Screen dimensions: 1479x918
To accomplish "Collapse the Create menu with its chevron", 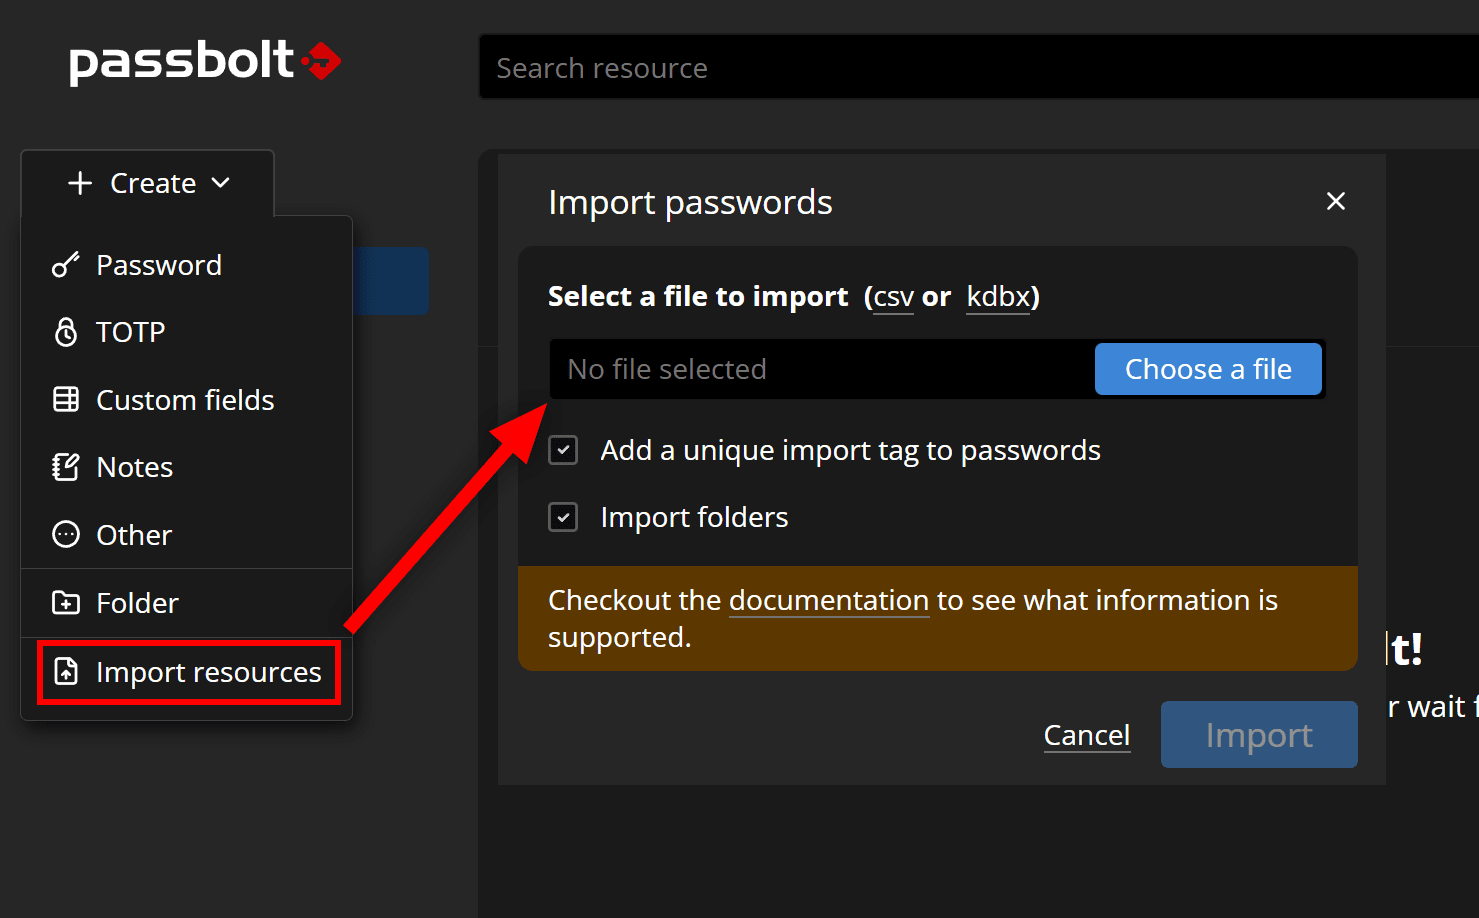I will 222,183.
